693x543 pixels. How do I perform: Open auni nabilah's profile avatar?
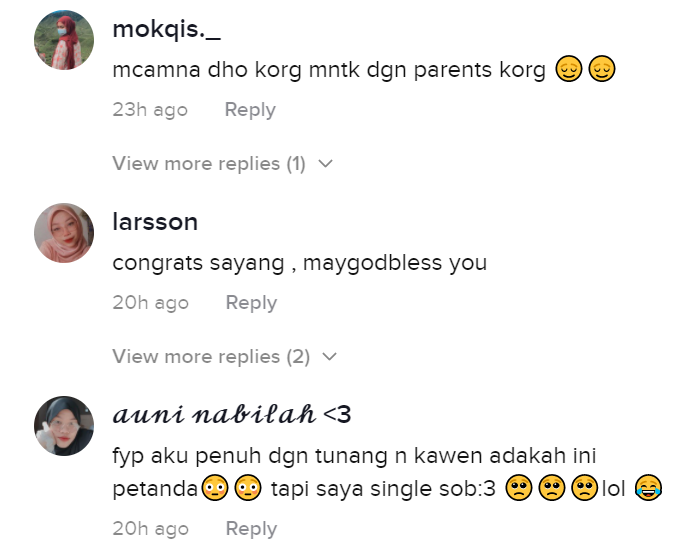pyautogui.click(x=64, y=426)
